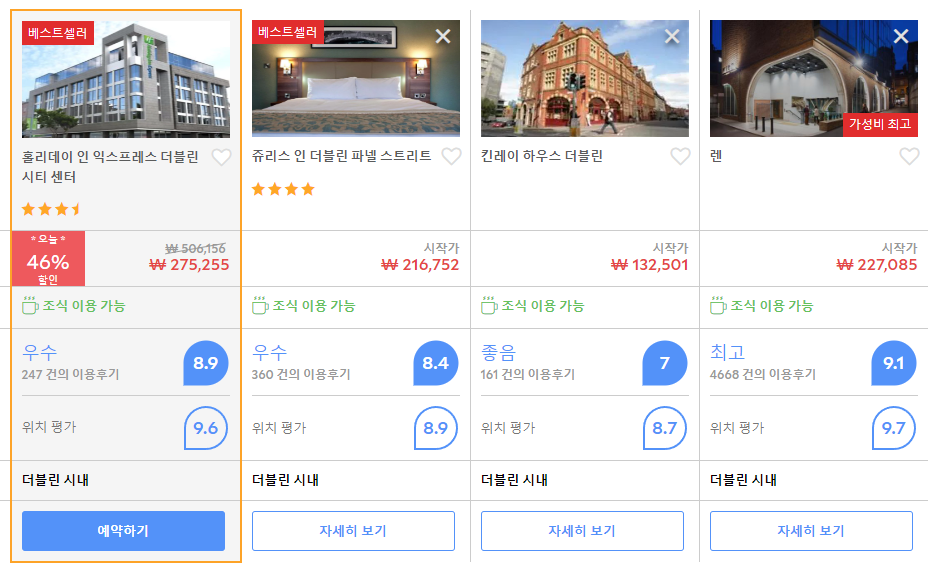Image resolution: width=929 pixels, height=573 pixels.
Task: Add 렌 hotel to favorites heart
Action: [x=909, y=156]
